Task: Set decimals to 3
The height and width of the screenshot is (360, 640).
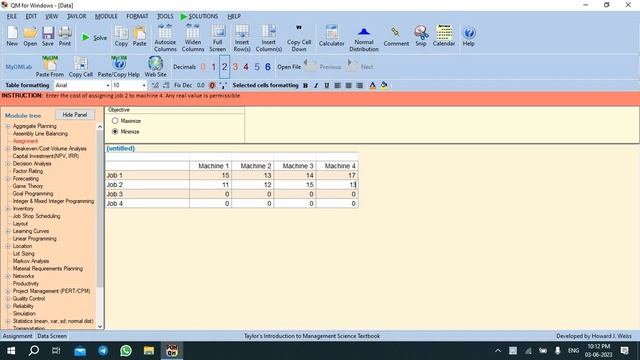Action: tap(235, 67)
